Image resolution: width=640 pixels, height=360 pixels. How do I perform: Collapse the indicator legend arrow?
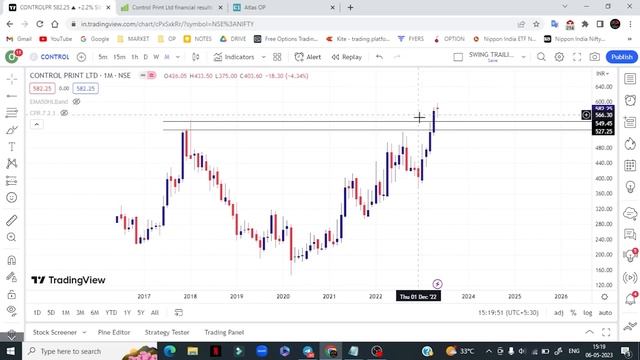[x=36, y=124]
